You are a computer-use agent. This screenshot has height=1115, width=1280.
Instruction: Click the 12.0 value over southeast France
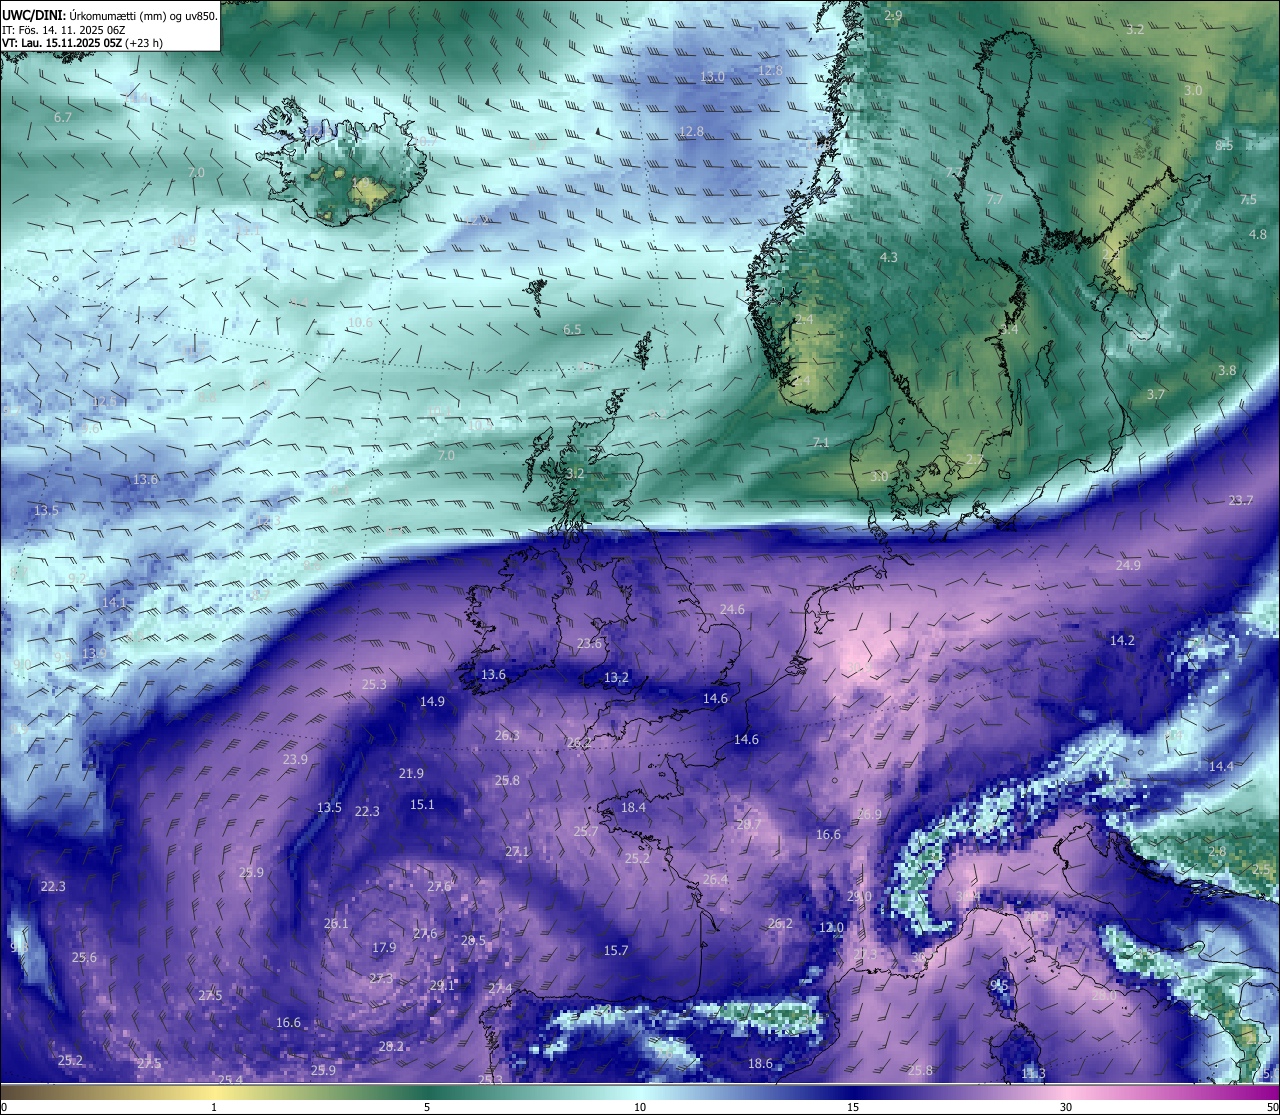pos(832,927)
